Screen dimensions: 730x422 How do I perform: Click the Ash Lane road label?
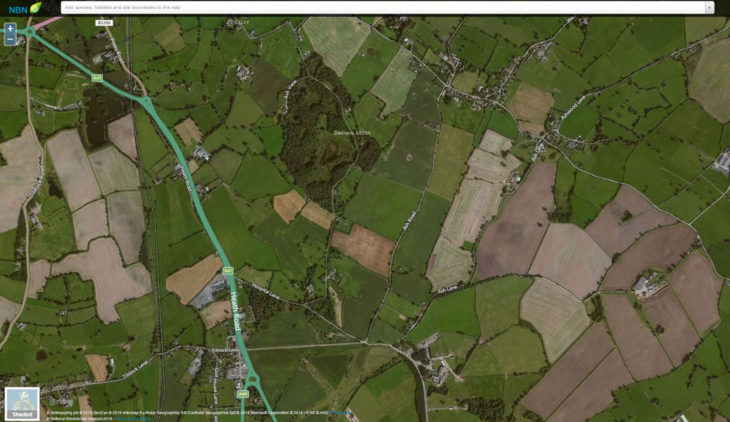(x=447, y=289)
